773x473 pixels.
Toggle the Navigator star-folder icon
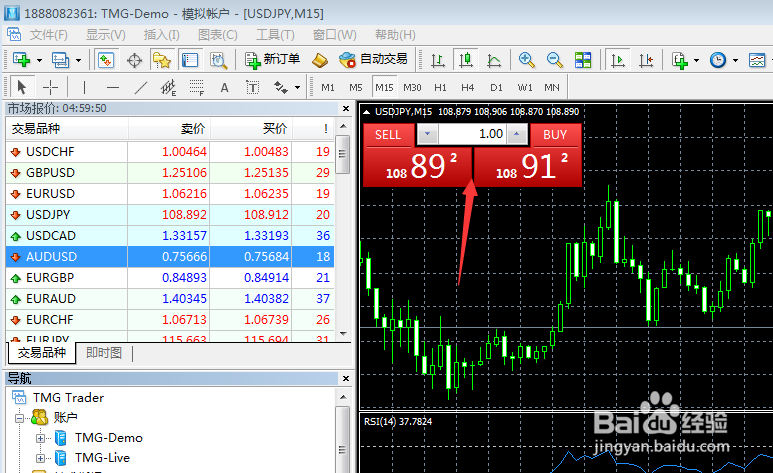(x=162, y=60)
